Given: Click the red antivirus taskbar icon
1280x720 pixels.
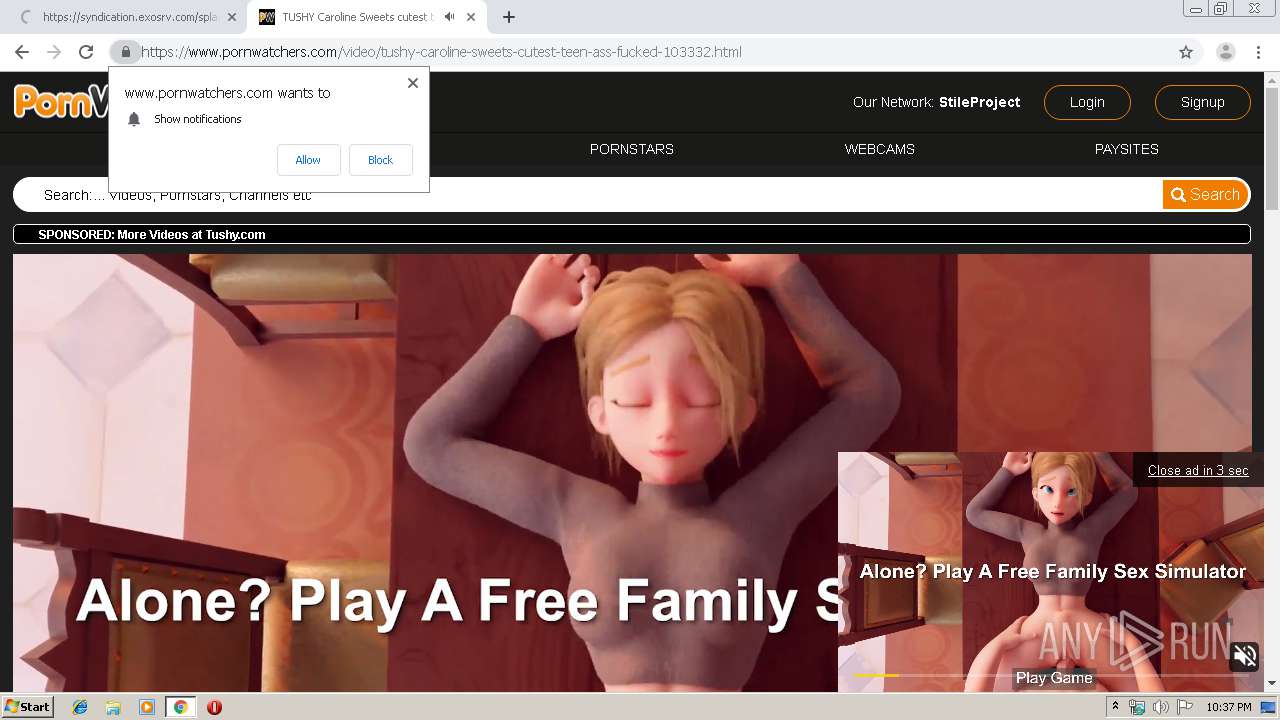Looking at the screenshot, I should point(214,707).
